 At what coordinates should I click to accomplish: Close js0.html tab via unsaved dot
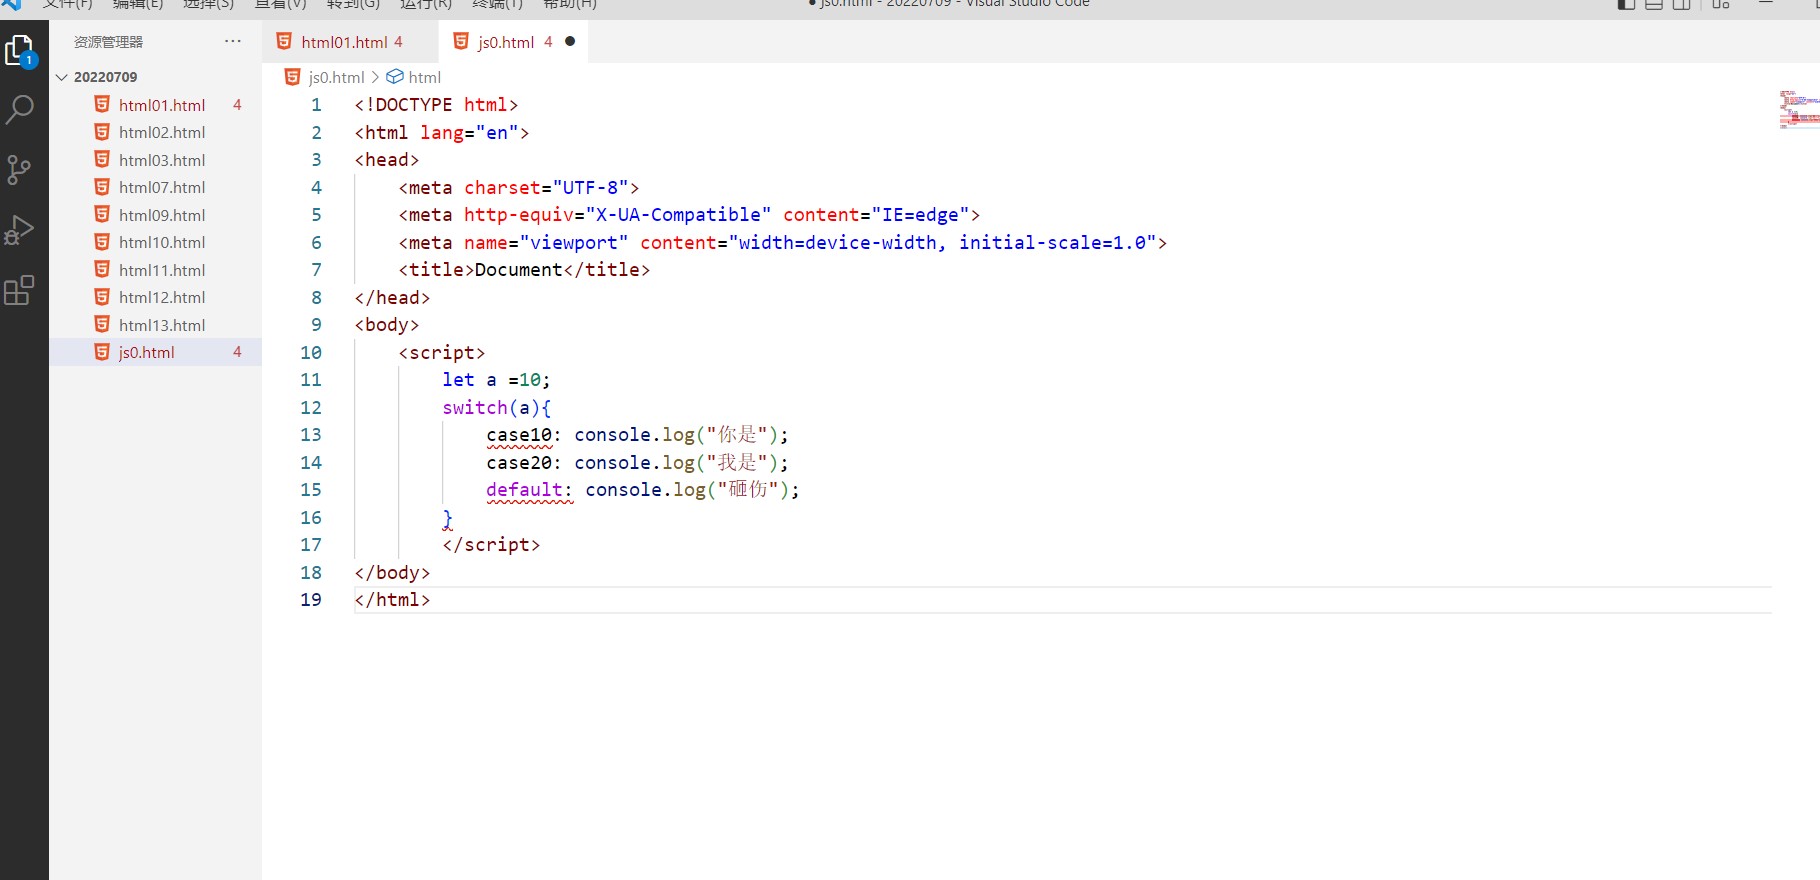click(x=570, y=42)
